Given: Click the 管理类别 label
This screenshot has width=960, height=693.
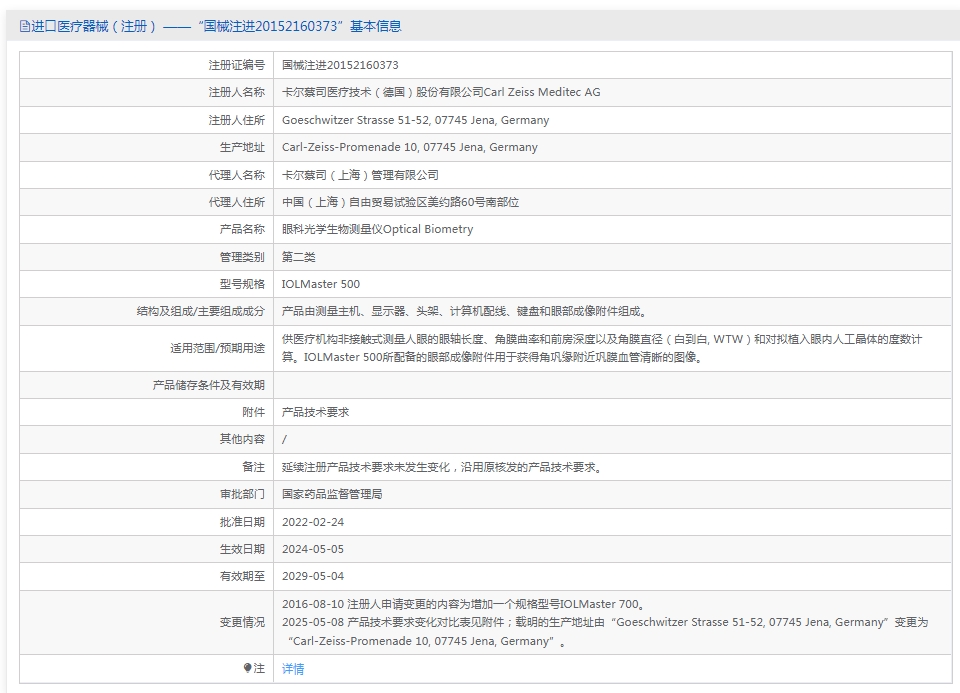Looking at the screenshot, I should coord(242,257).
